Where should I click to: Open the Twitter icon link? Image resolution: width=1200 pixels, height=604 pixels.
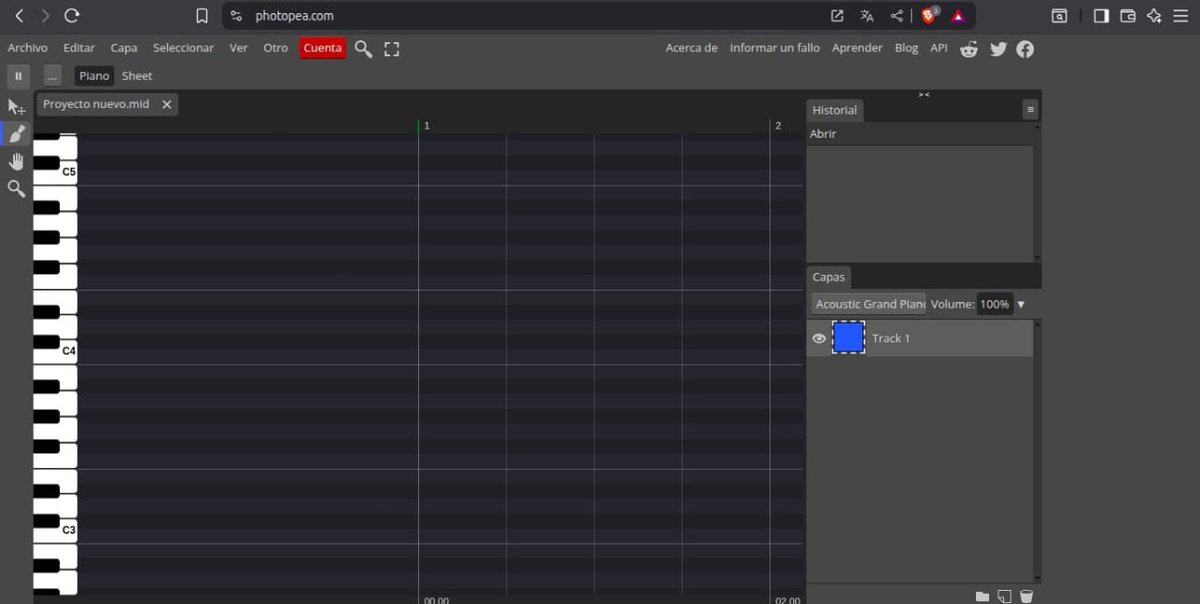pyautogui.click(x=998, y=49)
